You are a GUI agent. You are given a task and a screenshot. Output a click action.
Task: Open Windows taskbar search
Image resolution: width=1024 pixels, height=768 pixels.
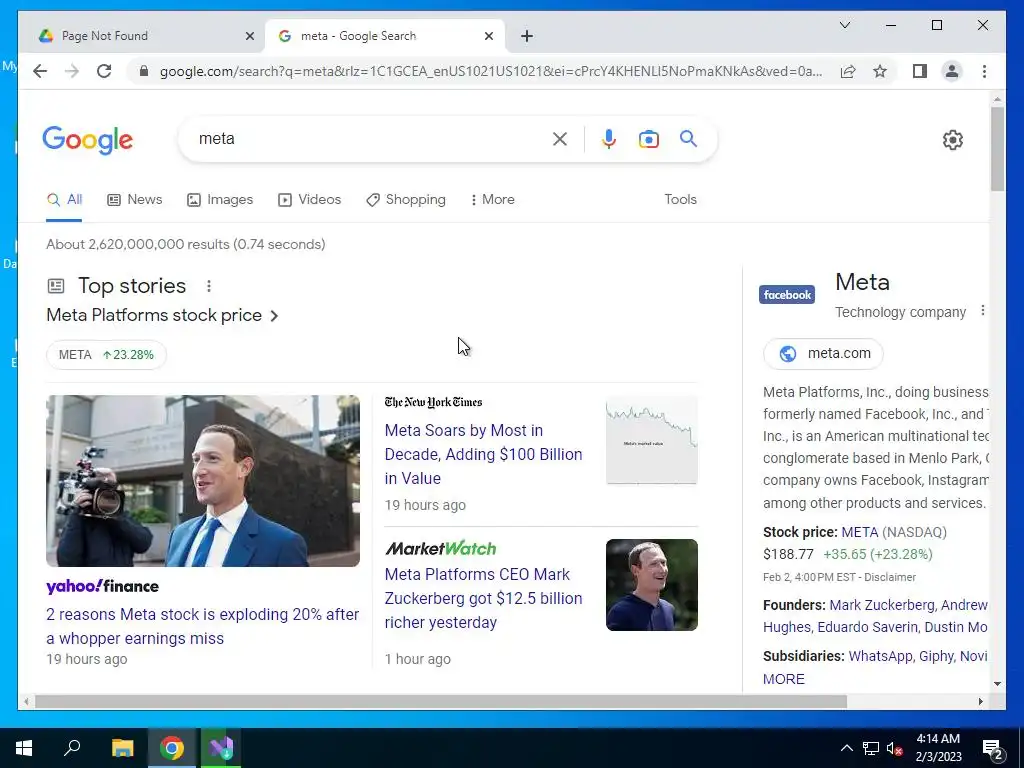(72, 748)
